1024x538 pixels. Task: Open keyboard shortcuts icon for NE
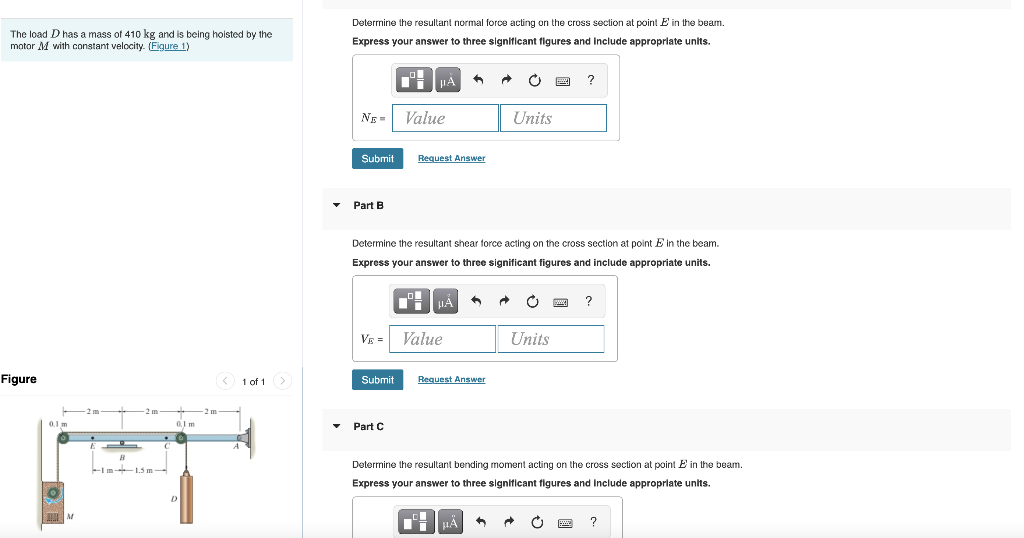562,81
